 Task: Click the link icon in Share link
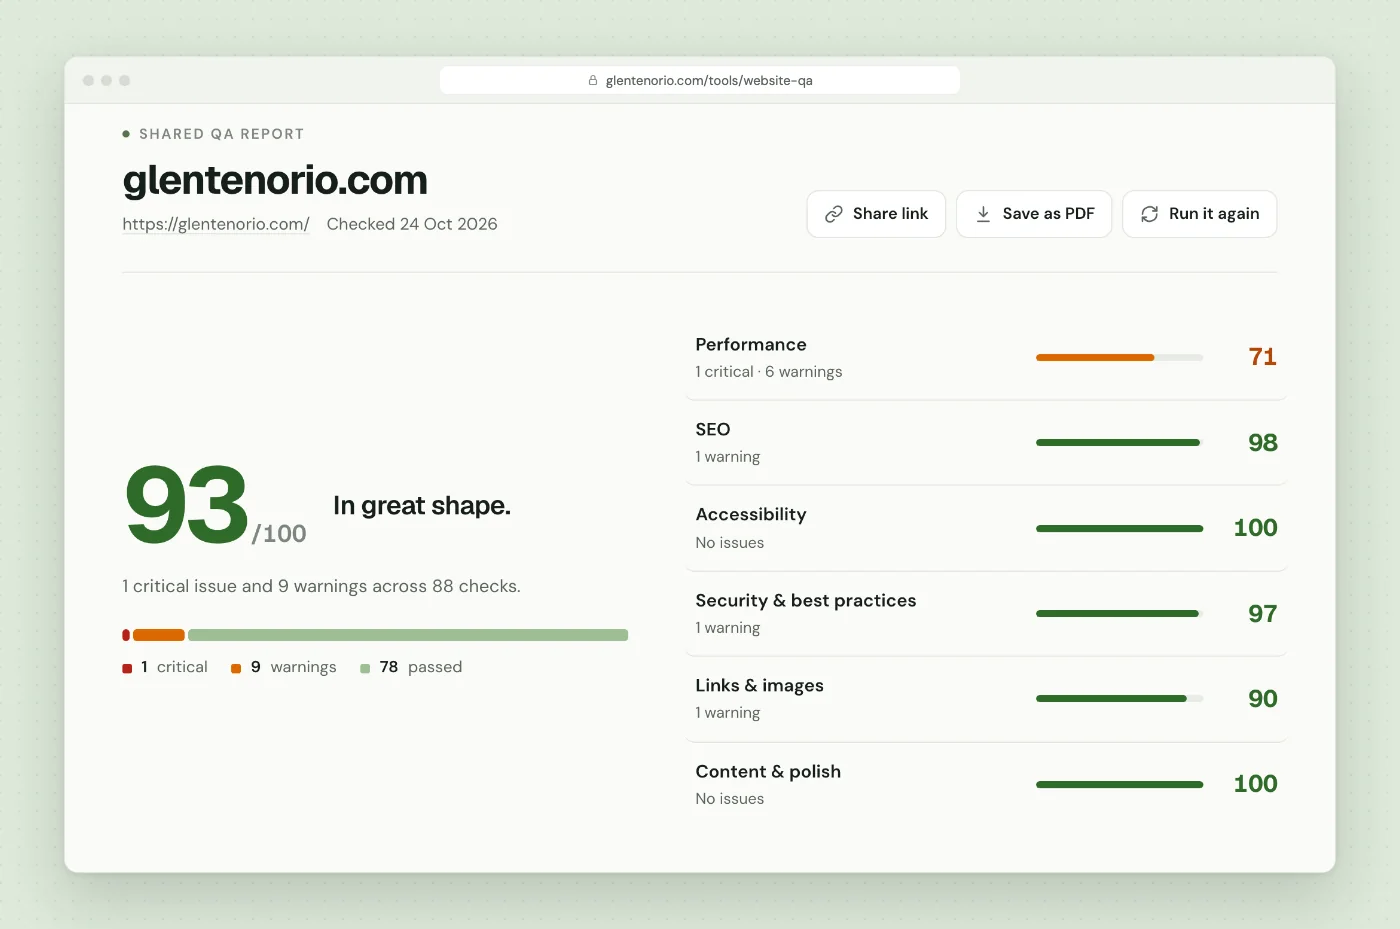click(x=834, y=214)
